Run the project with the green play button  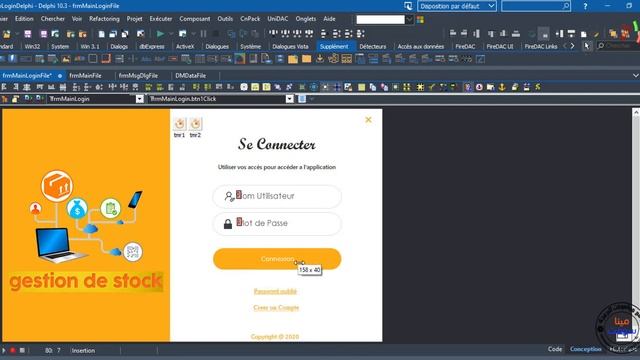tap(160, 33)
